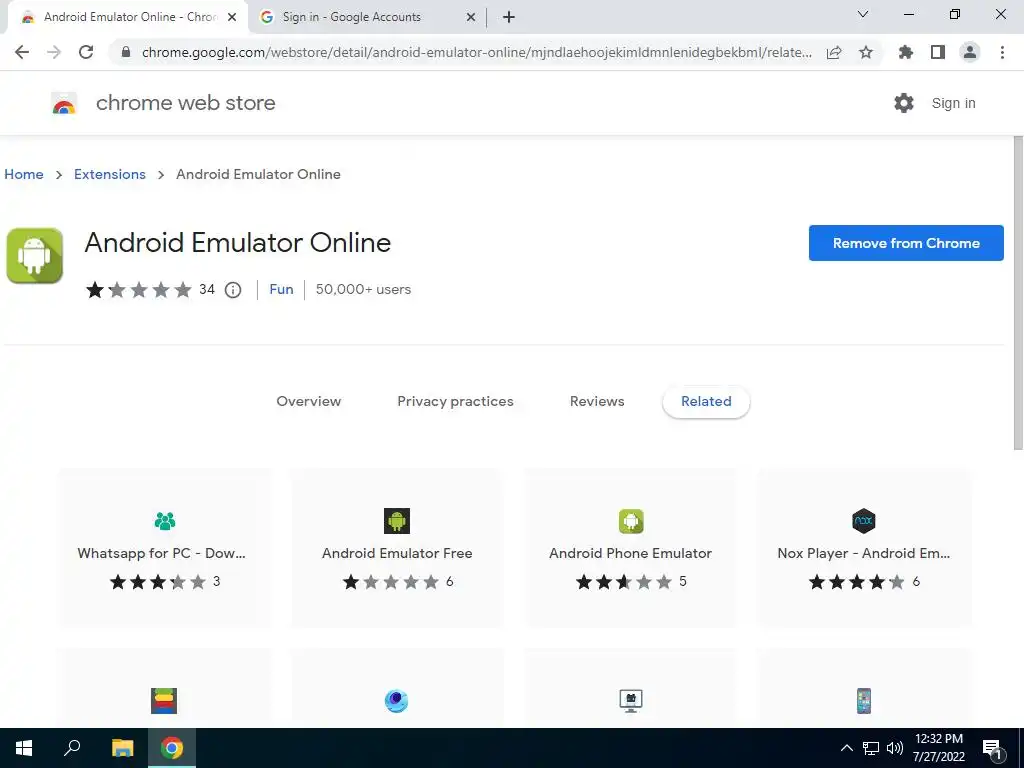Open the Chrome profile avatar
Screen dimensions: 1024x768
970,52
